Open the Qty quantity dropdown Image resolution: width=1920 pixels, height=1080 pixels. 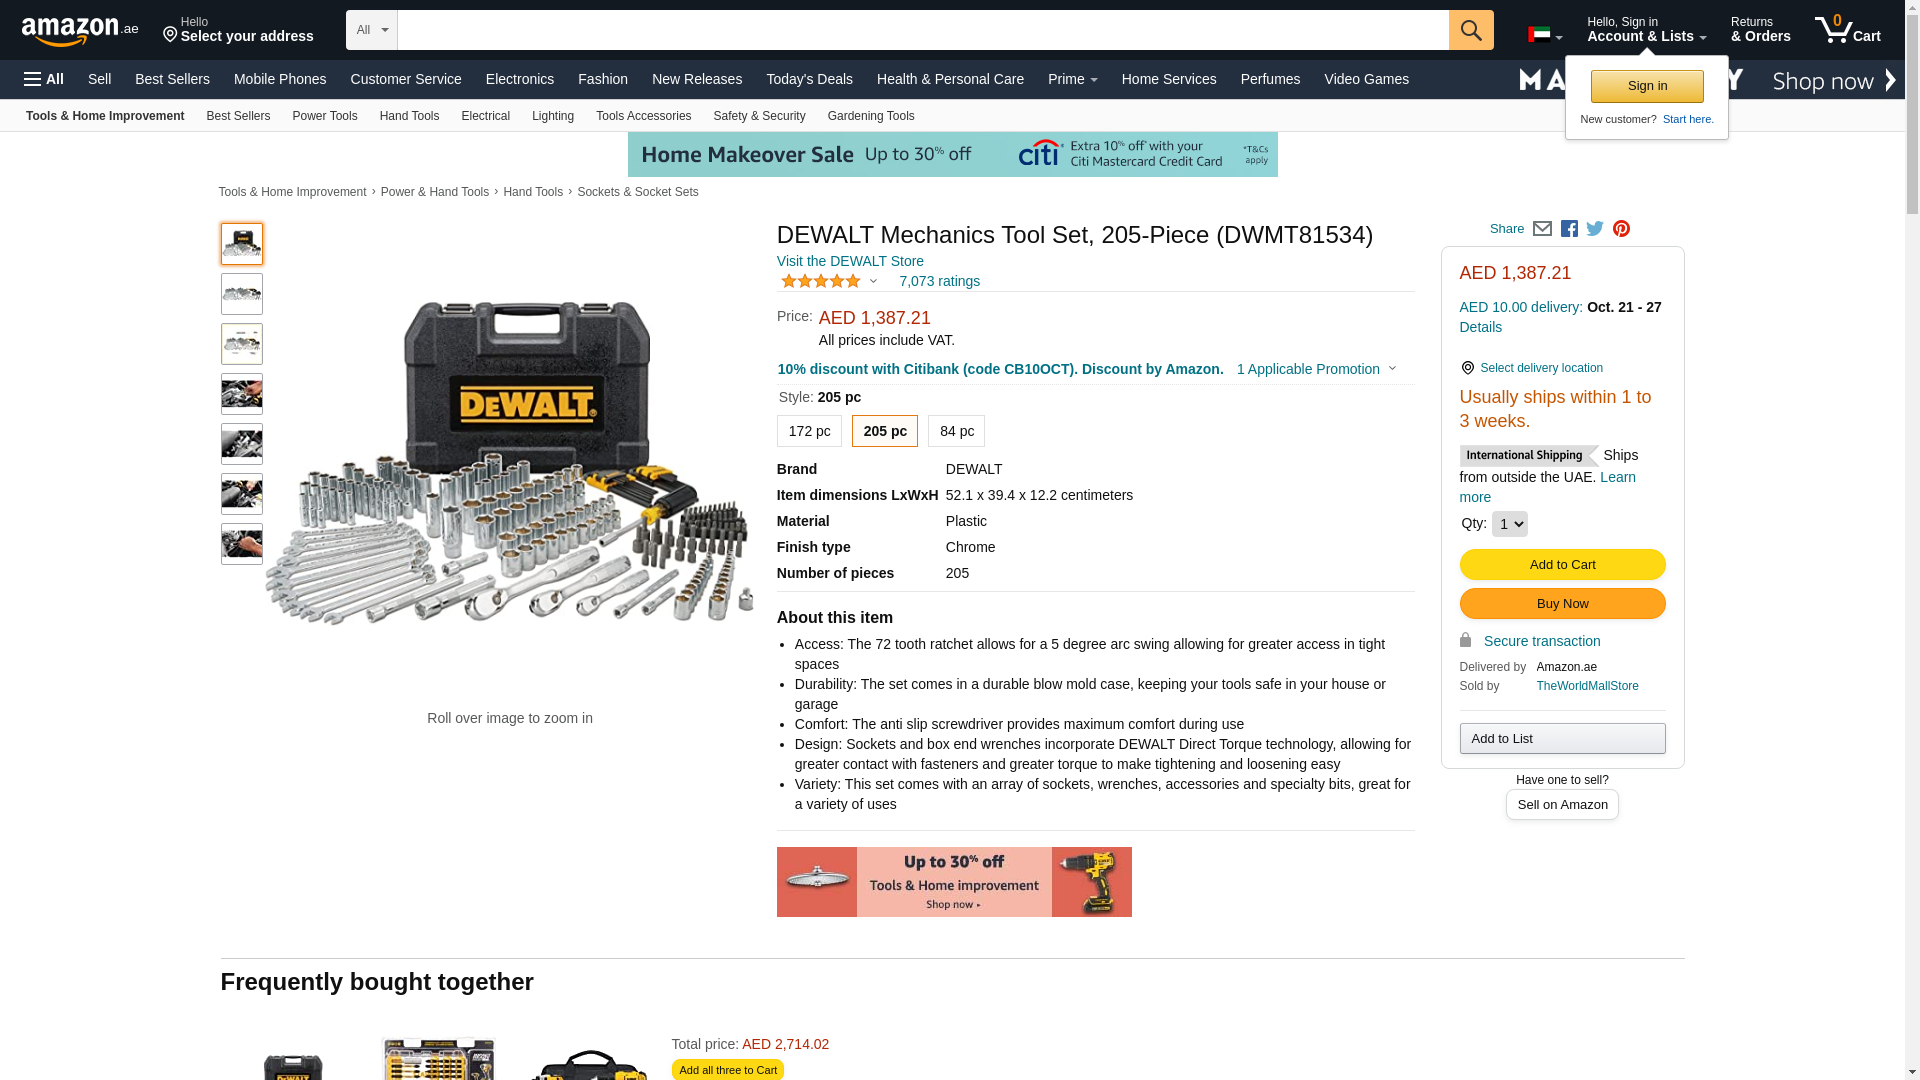(1510, 524)
